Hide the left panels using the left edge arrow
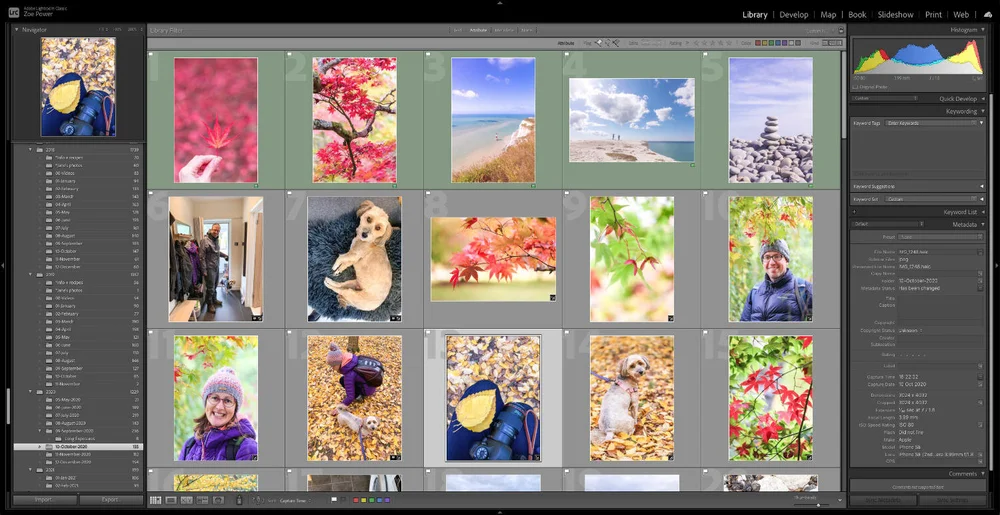This screenshot has width=1000, height=515. pos(3,265)
